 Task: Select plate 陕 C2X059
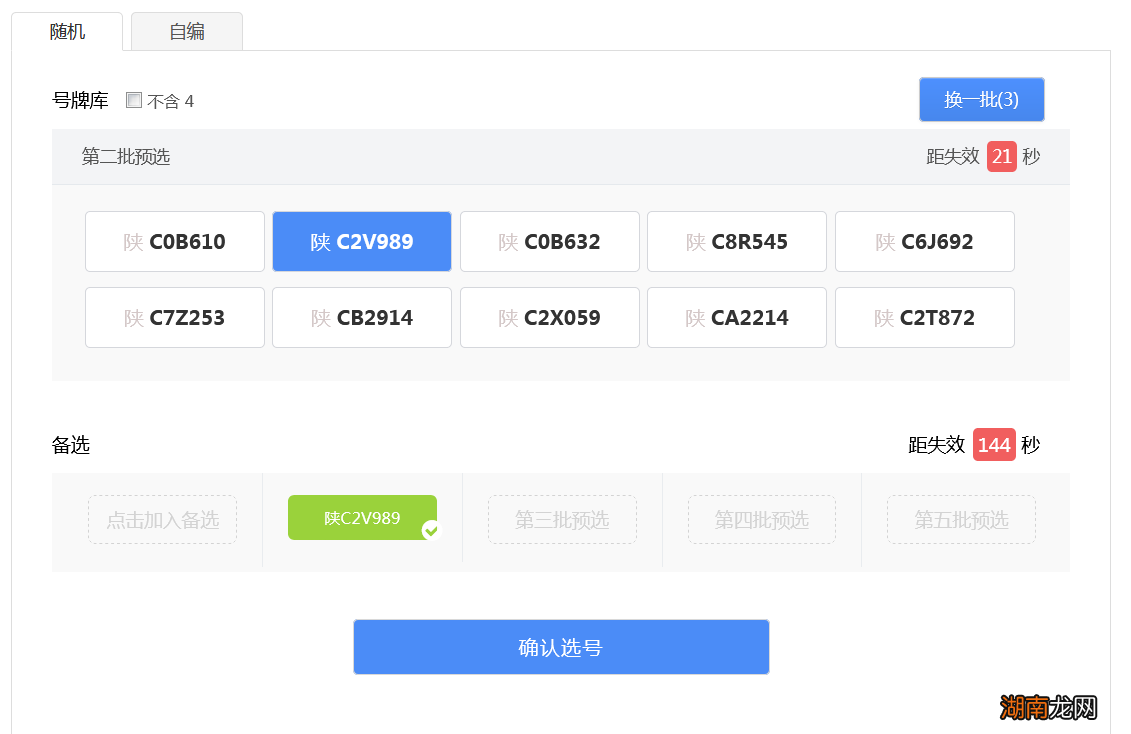point(550,318)
